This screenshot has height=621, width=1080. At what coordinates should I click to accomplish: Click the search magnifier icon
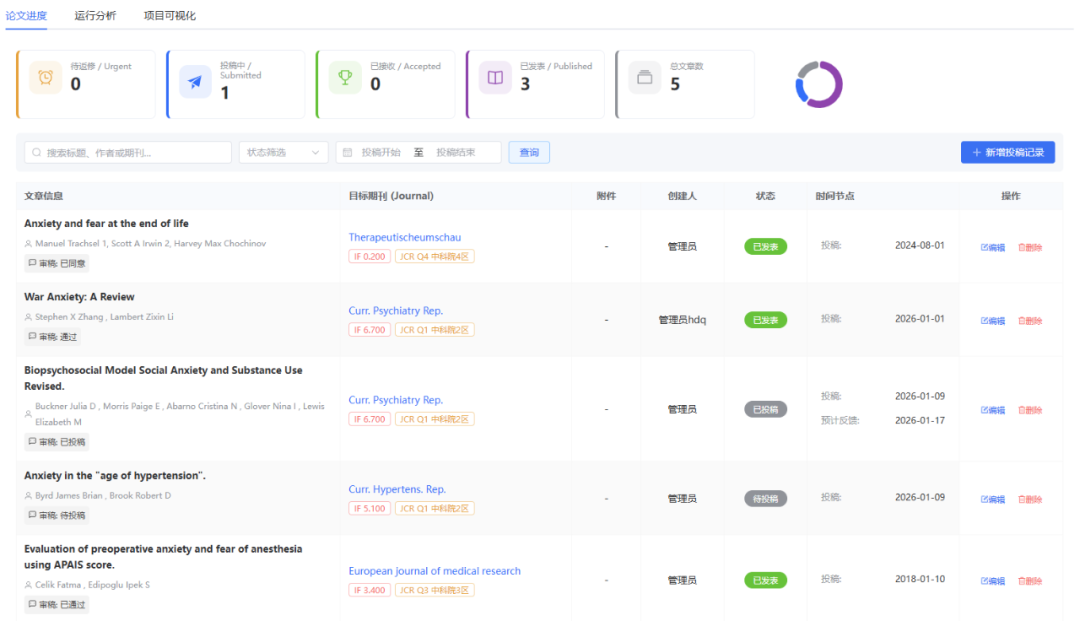click(x=37, y=153)
